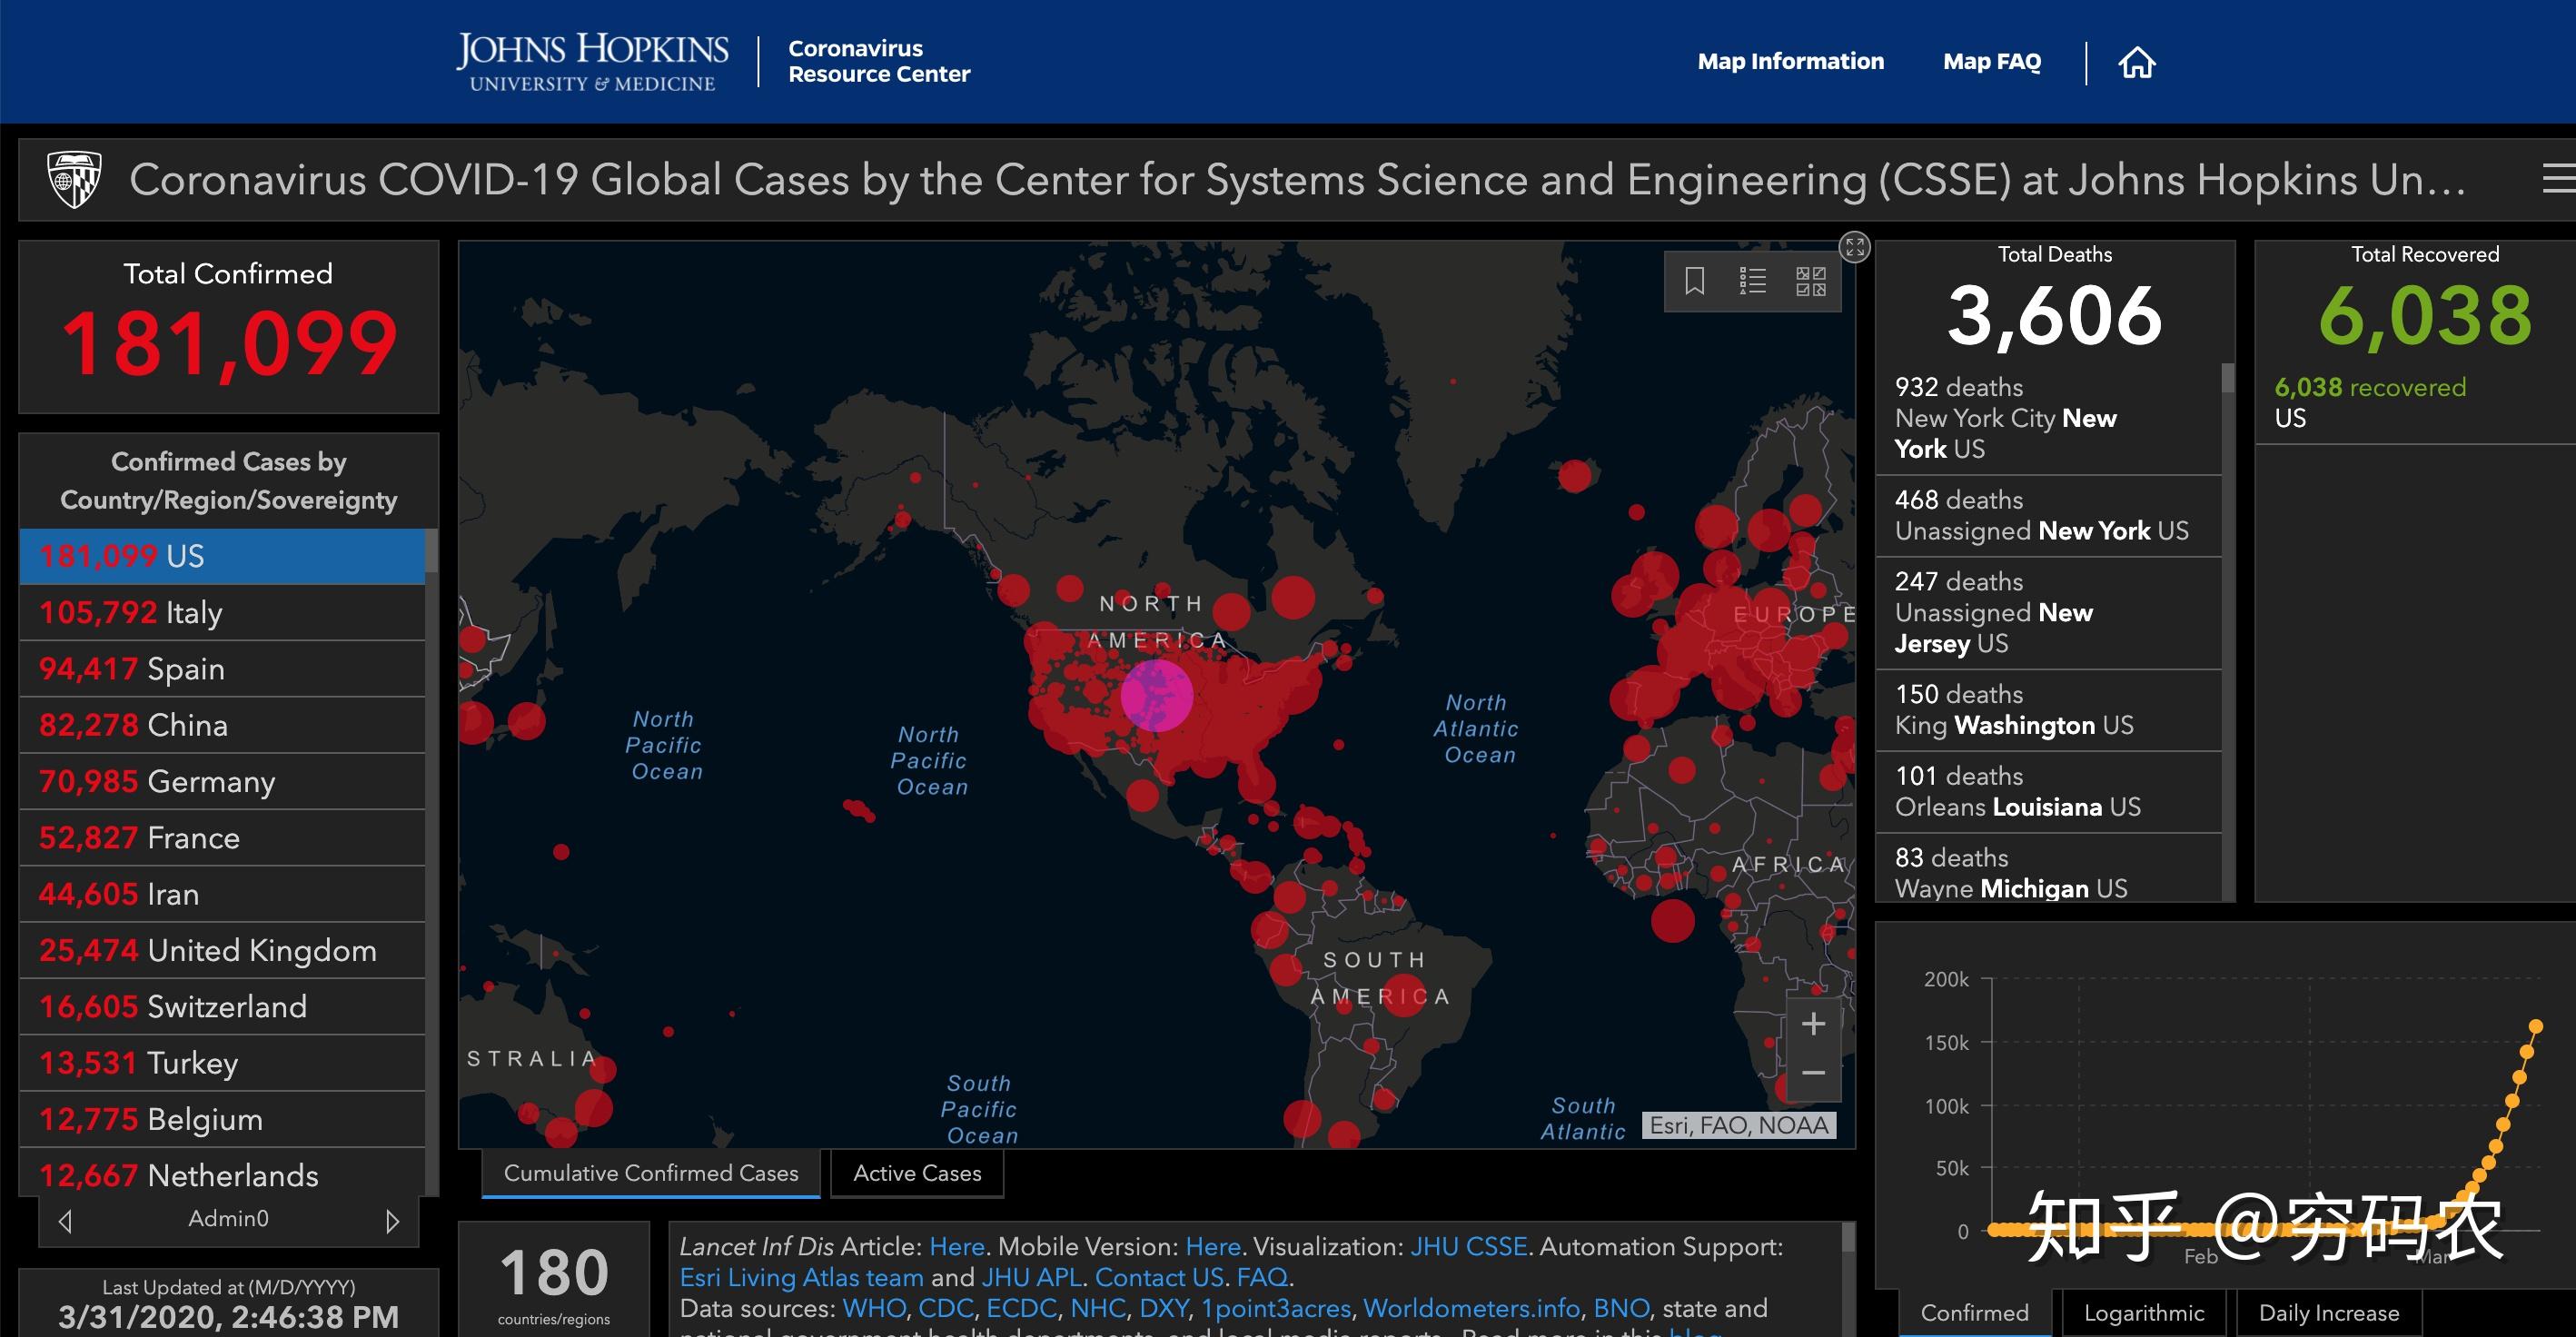Screen dimensions: 2576x1337
Task: Open the hamburger menu at title bar
Action: (x=2558, y=179)
